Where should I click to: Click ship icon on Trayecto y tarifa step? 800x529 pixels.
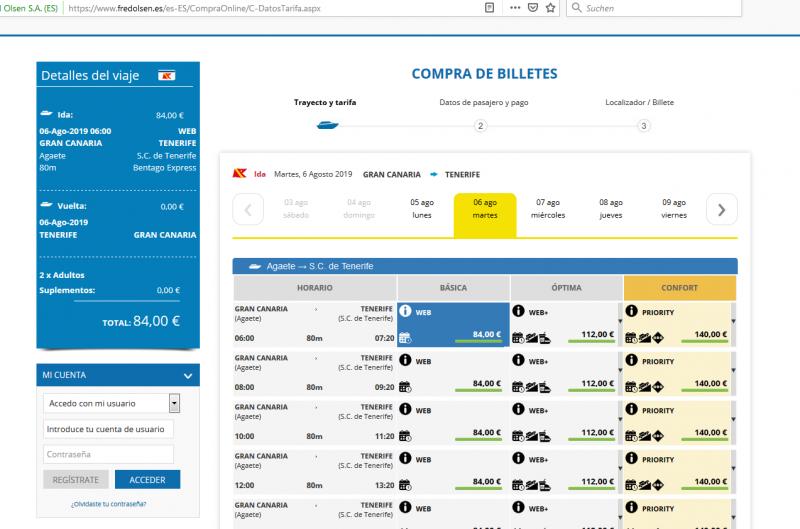(x=327, y=124)
